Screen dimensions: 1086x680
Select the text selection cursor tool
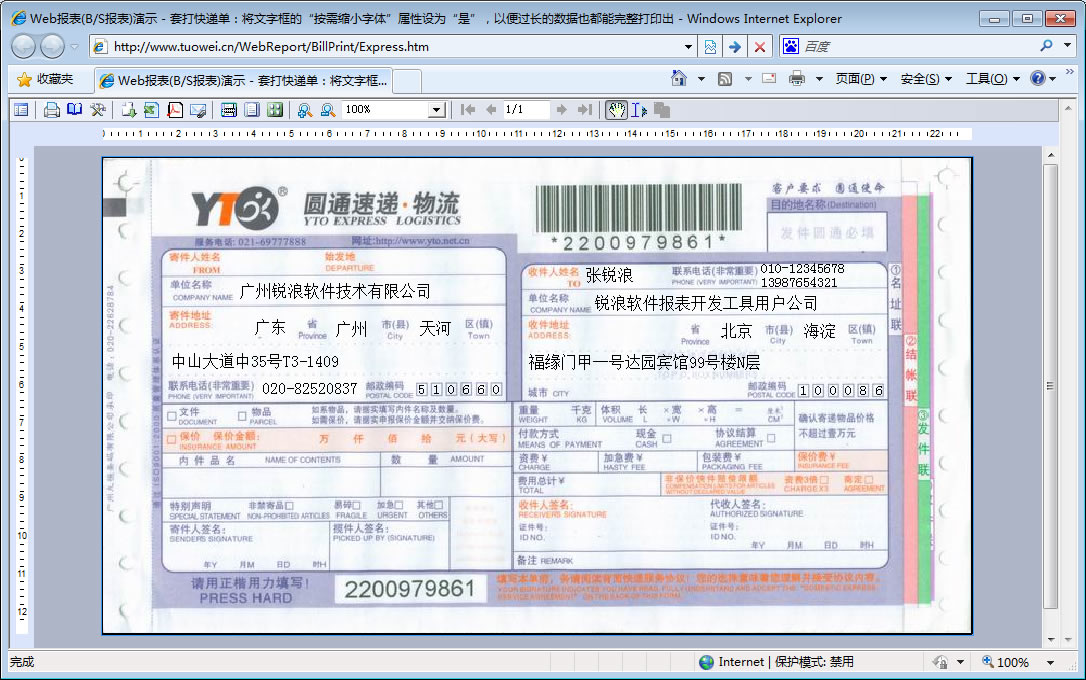pos(639,110)
